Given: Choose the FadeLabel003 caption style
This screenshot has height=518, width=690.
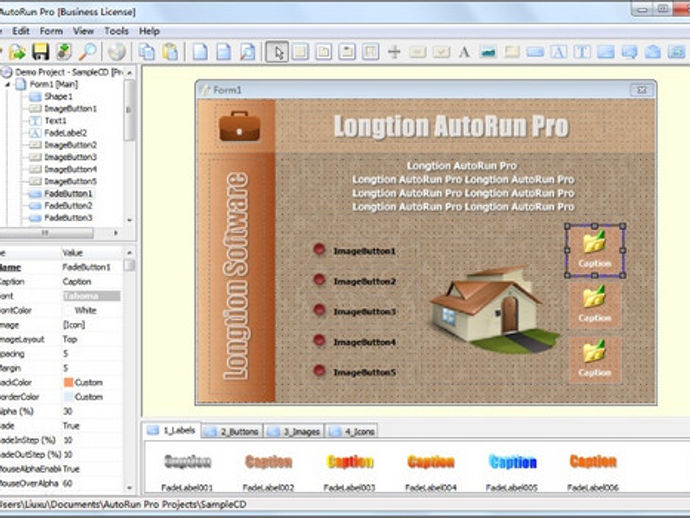Looking at the screenshot, I should 350,471.
